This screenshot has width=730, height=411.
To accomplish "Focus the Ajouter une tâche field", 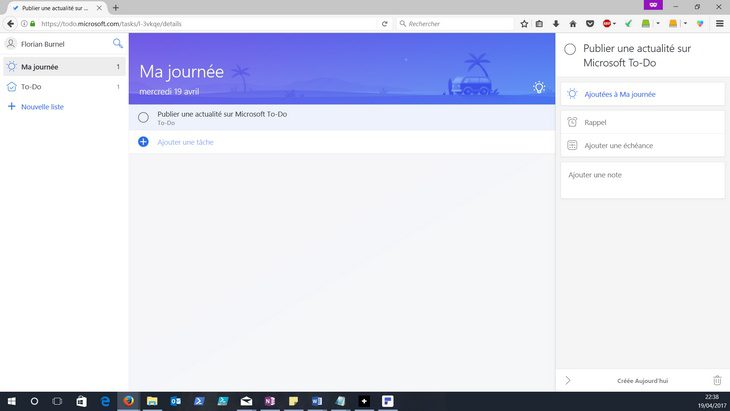I will coord(185,142).
